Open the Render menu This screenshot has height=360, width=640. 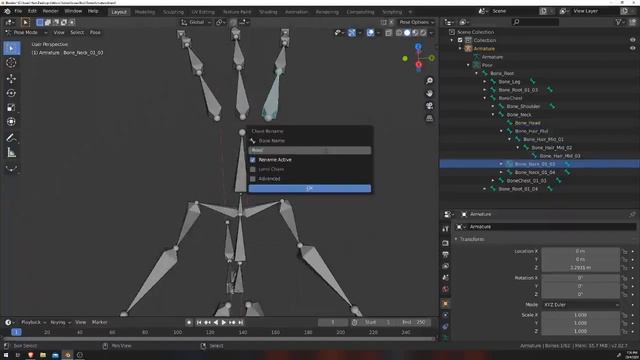[x=51, y=11]
